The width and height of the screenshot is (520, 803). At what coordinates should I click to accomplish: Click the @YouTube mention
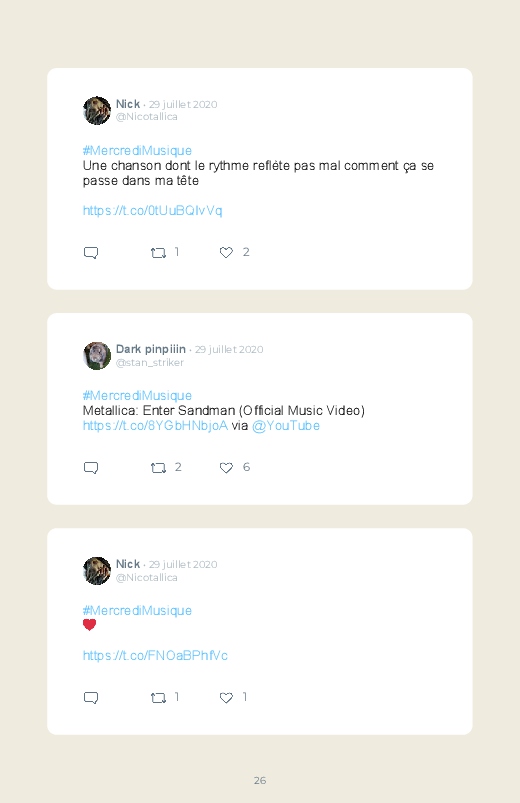286,426
